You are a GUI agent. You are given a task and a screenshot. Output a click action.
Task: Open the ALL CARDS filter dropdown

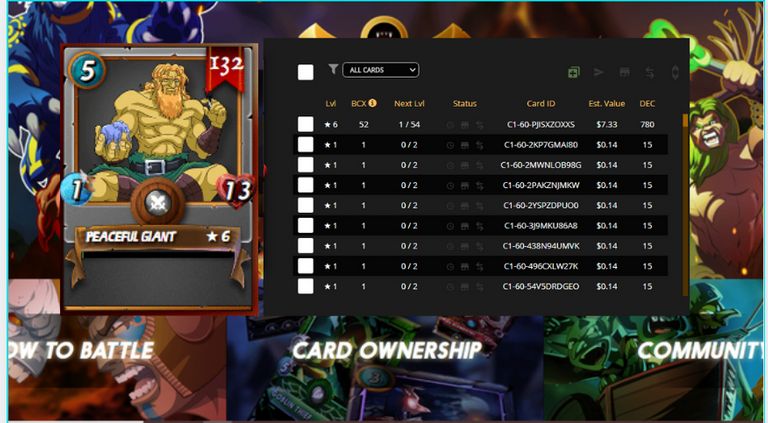(x=381, y=70)
